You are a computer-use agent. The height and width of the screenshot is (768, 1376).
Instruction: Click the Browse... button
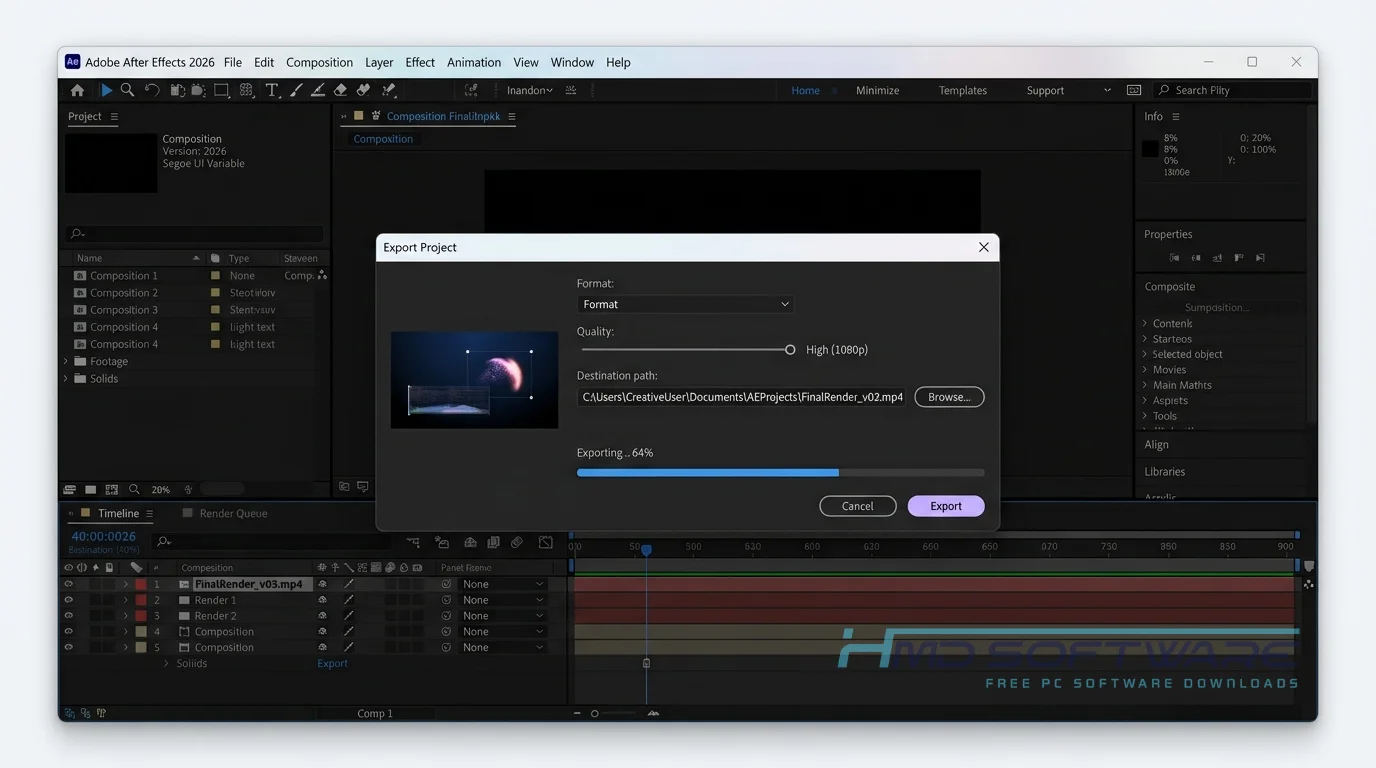pyautogui.click(x=949, y=397)
